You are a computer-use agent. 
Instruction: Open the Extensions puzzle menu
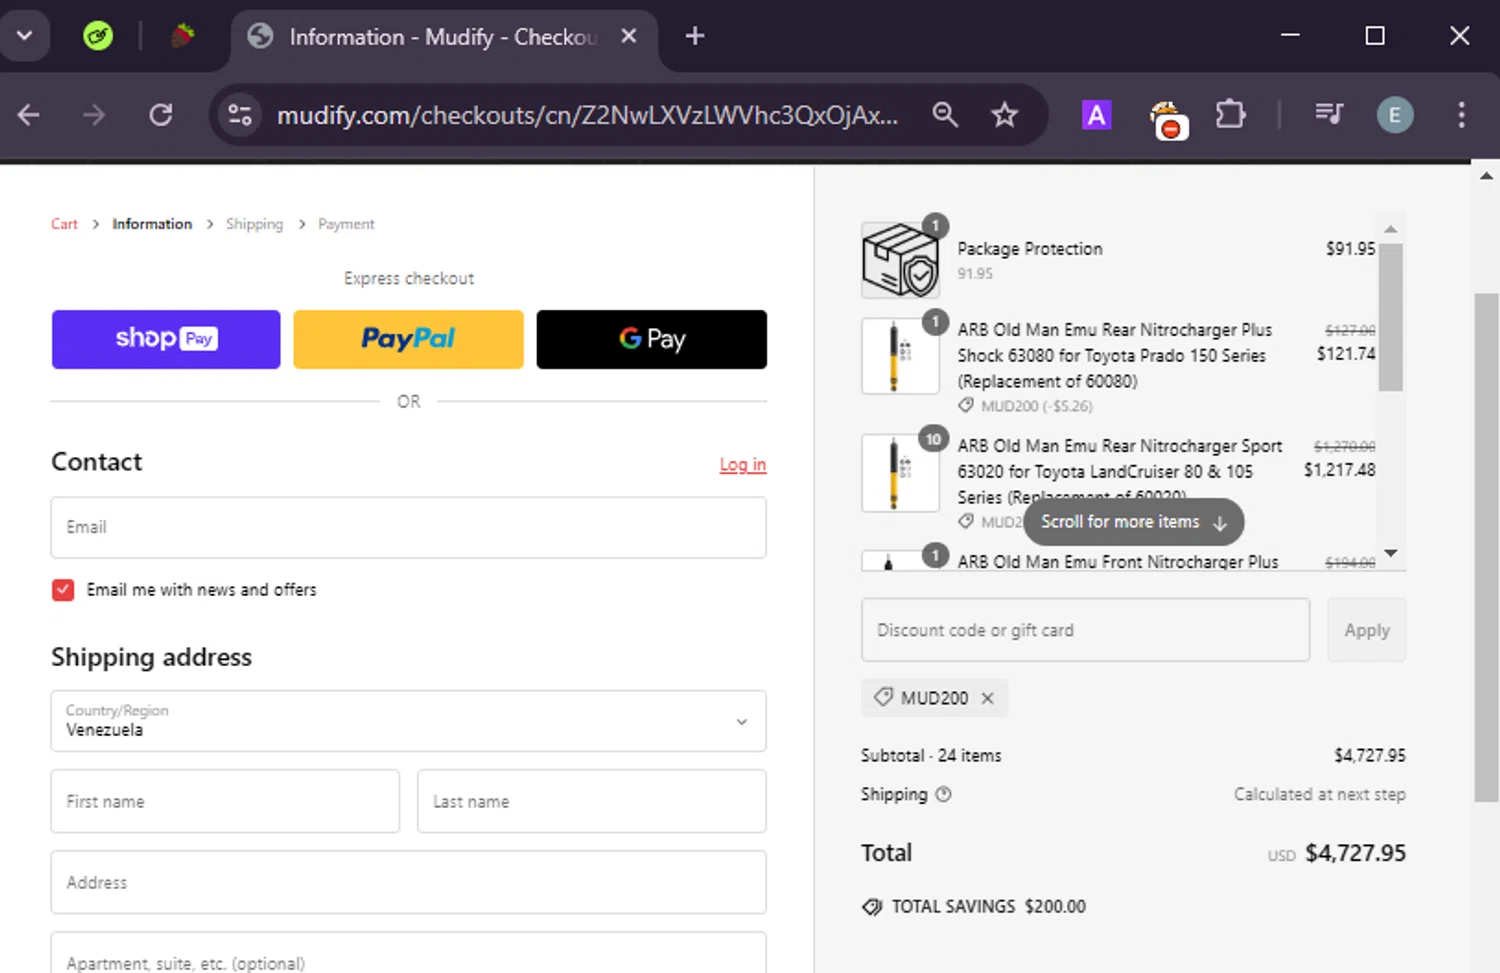pyautogui.click(x=1230, y=115)
